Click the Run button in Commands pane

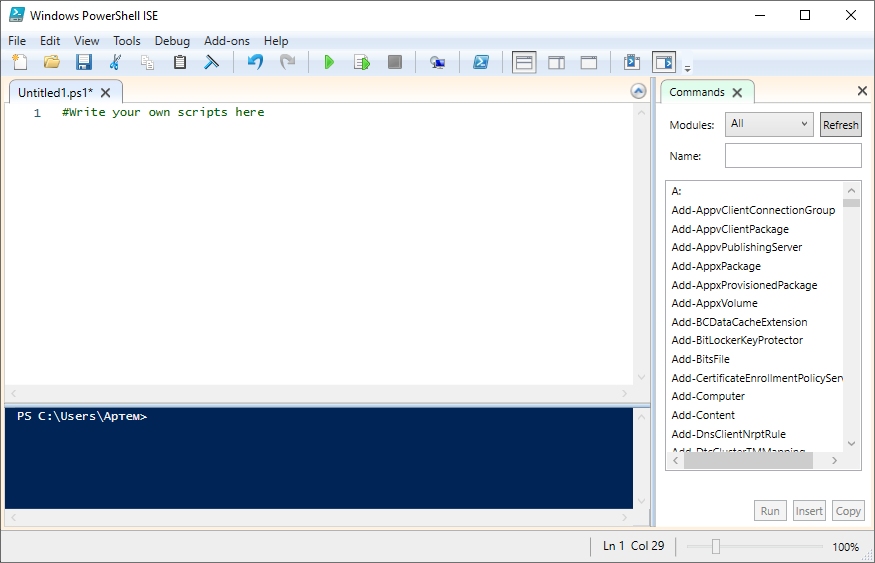pos(770,511)
